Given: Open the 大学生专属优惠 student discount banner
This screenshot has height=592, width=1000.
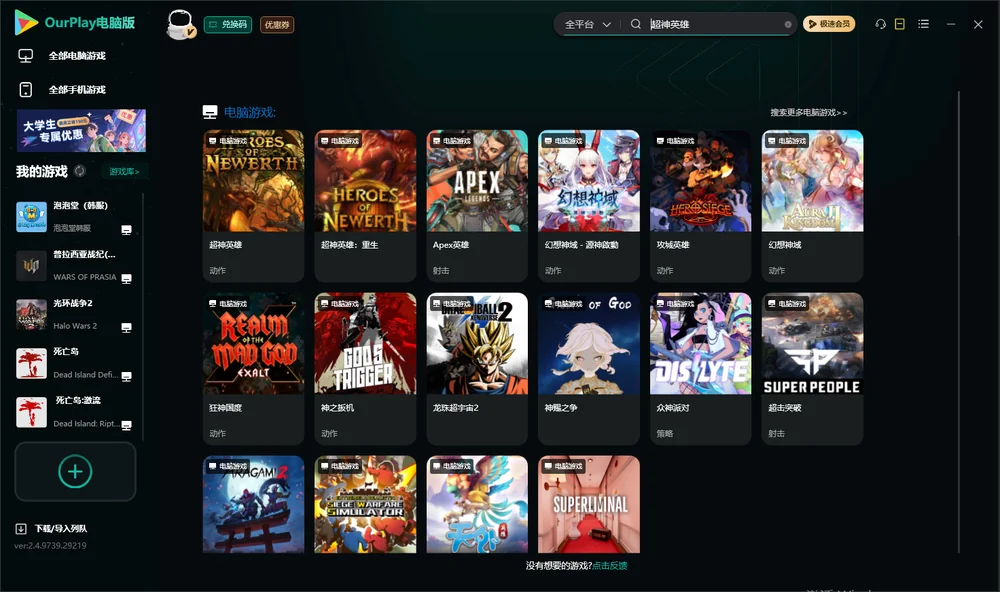Looking at the screenshot, I should (x=81, y=131).
